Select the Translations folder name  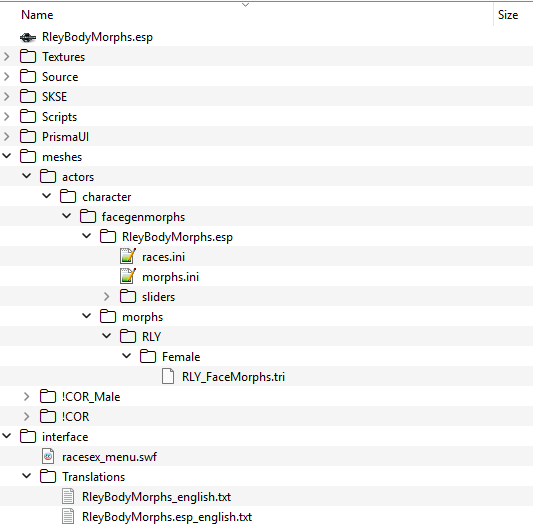click(x=93, y=477)
